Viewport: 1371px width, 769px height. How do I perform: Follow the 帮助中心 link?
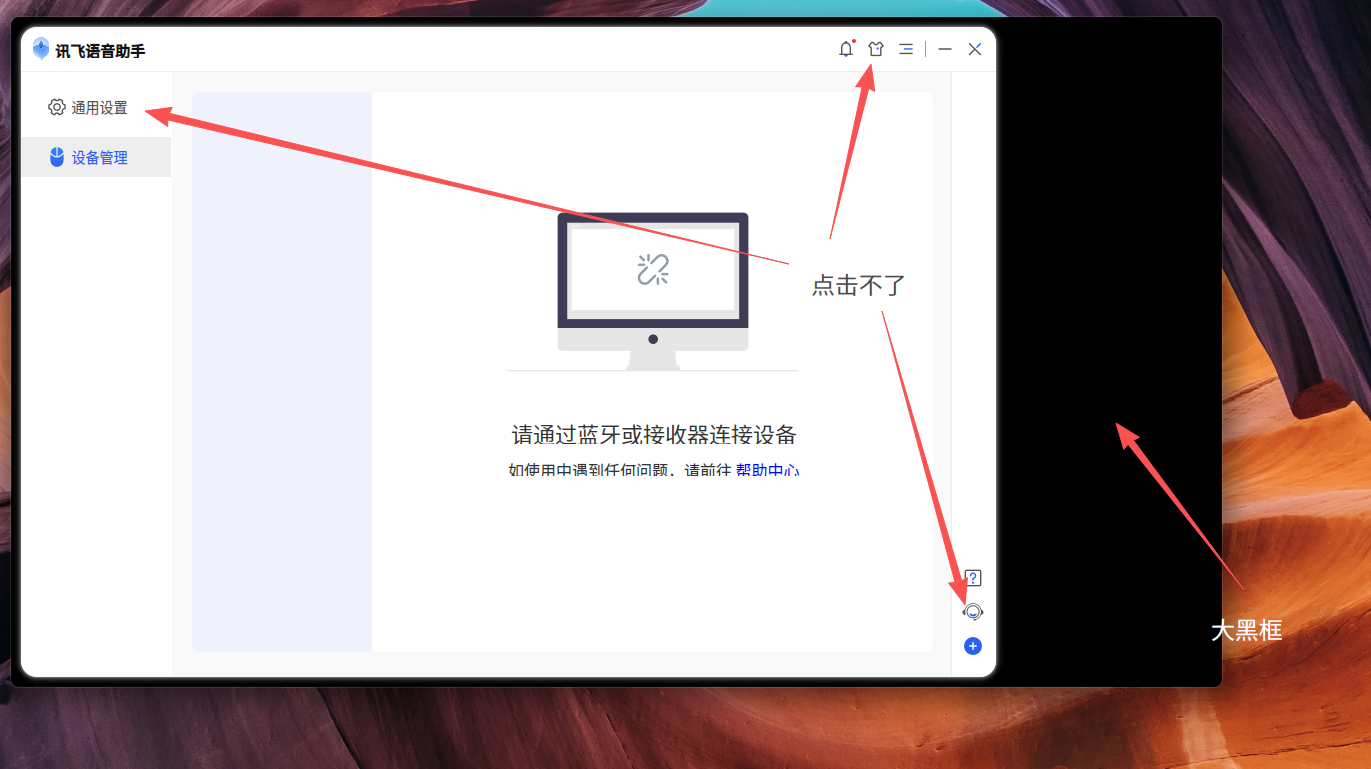click(x=767, y=470)
